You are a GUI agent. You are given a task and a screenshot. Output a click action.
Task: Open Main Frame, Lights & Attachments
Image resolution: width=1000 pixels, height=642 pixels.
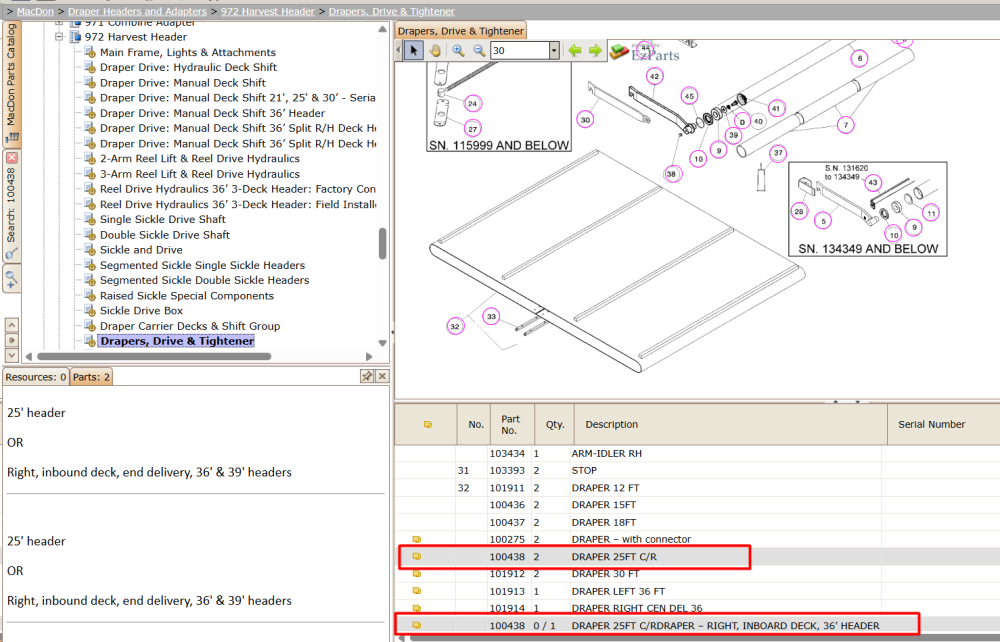coord(188,52)
